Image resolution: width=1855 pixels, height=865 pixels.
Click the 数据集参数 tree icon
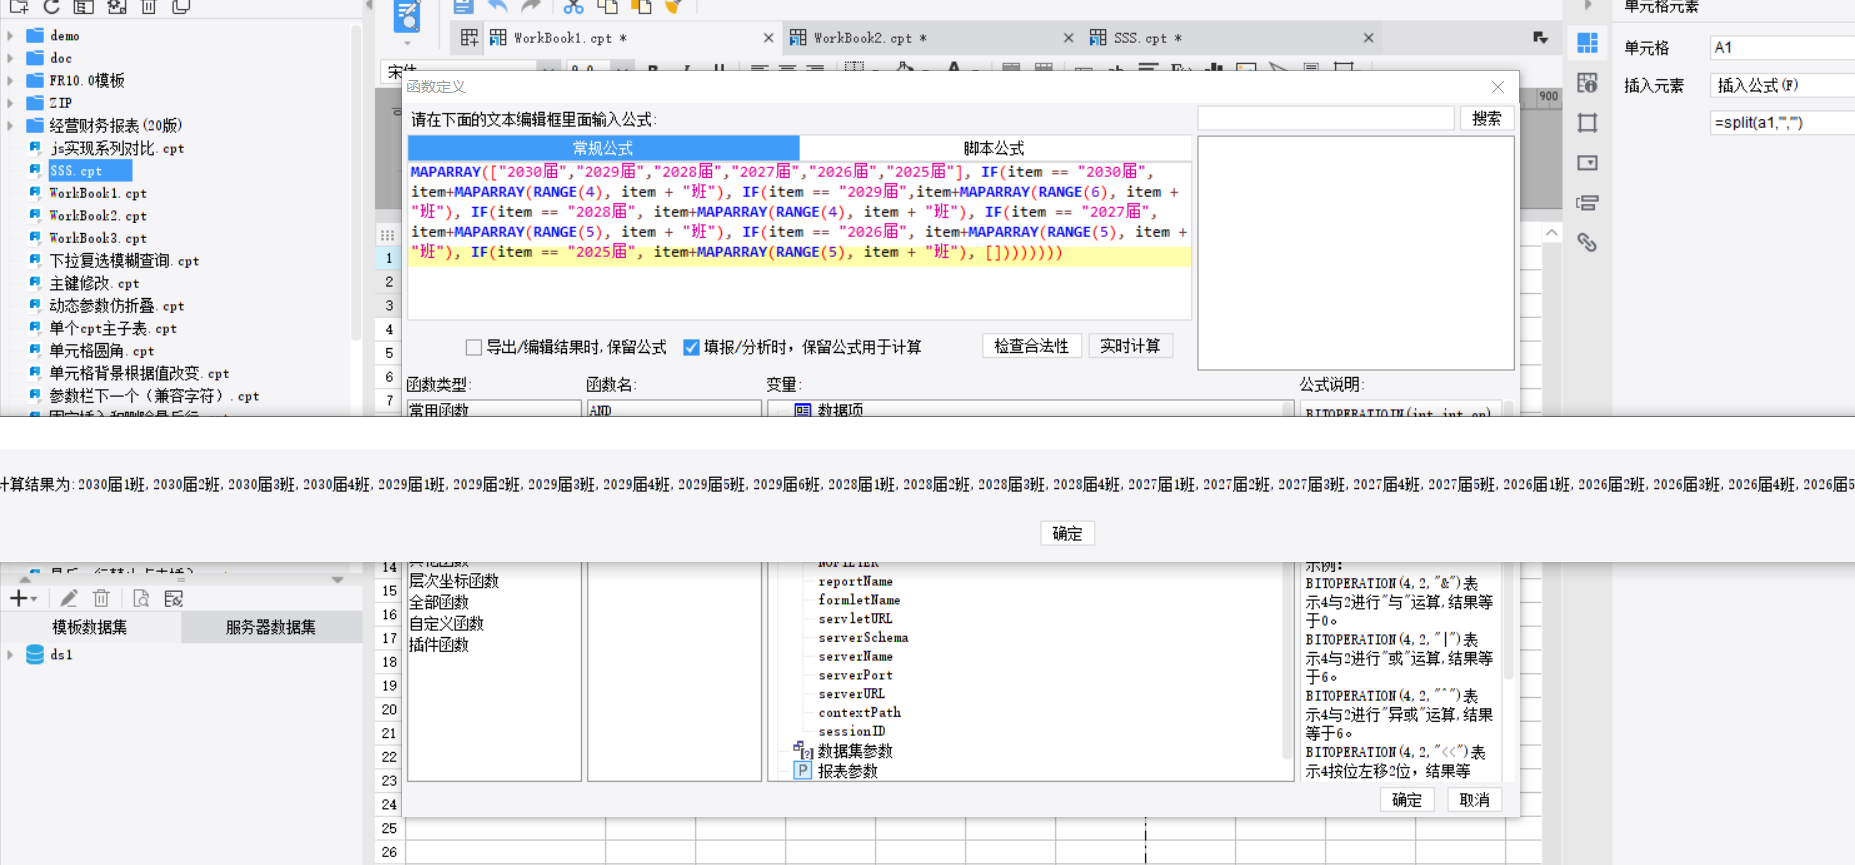(802, 750)
